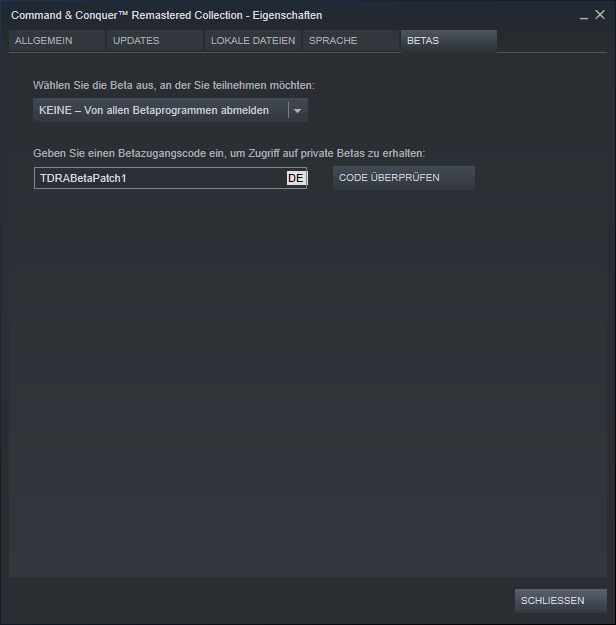Screen dimensions: 616x625
Task: Expand the beta selection dropdown arrow
Action: [x=297, y=111]
